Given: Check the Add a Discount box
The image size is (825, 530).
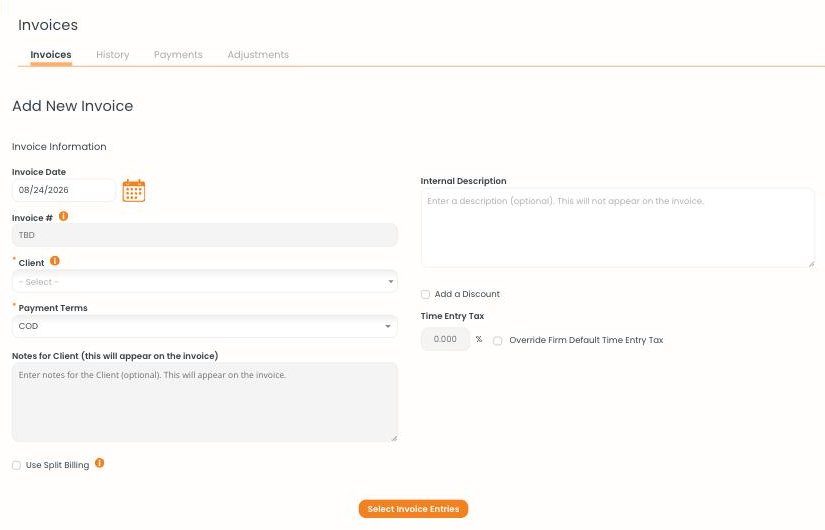Looking at the screenshot, I should coord(425,294).
